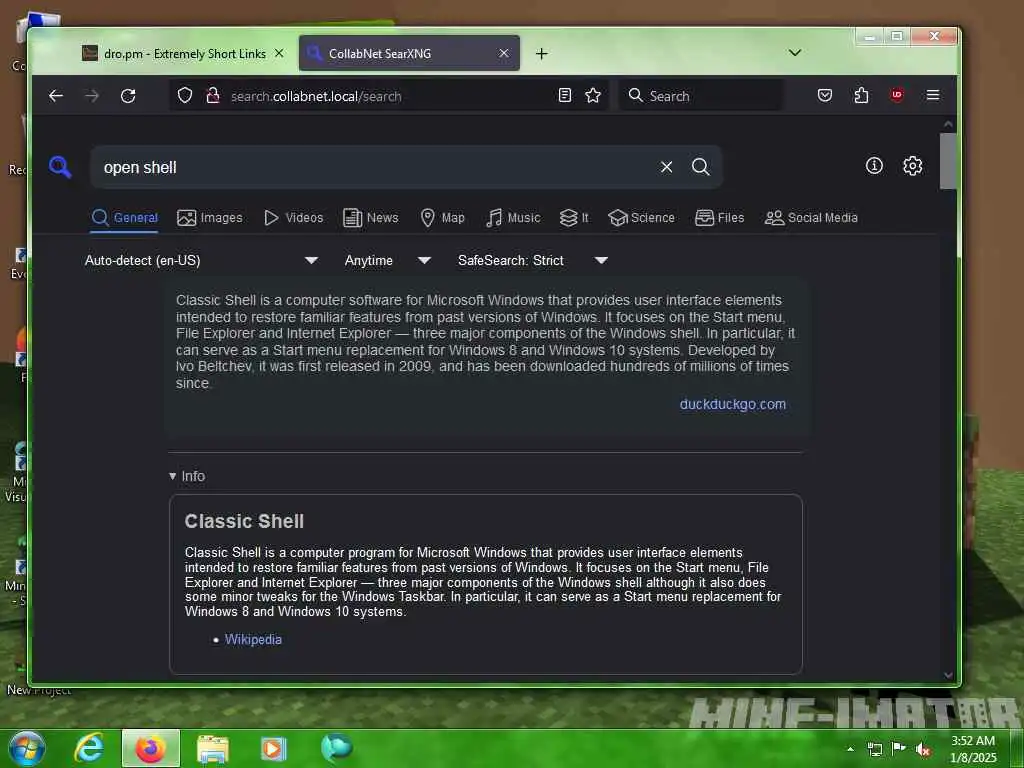Image resolution: width=1024 pixels, height=768 pixels.
Task: Switch to Map search category
Action: pos(442,217)
